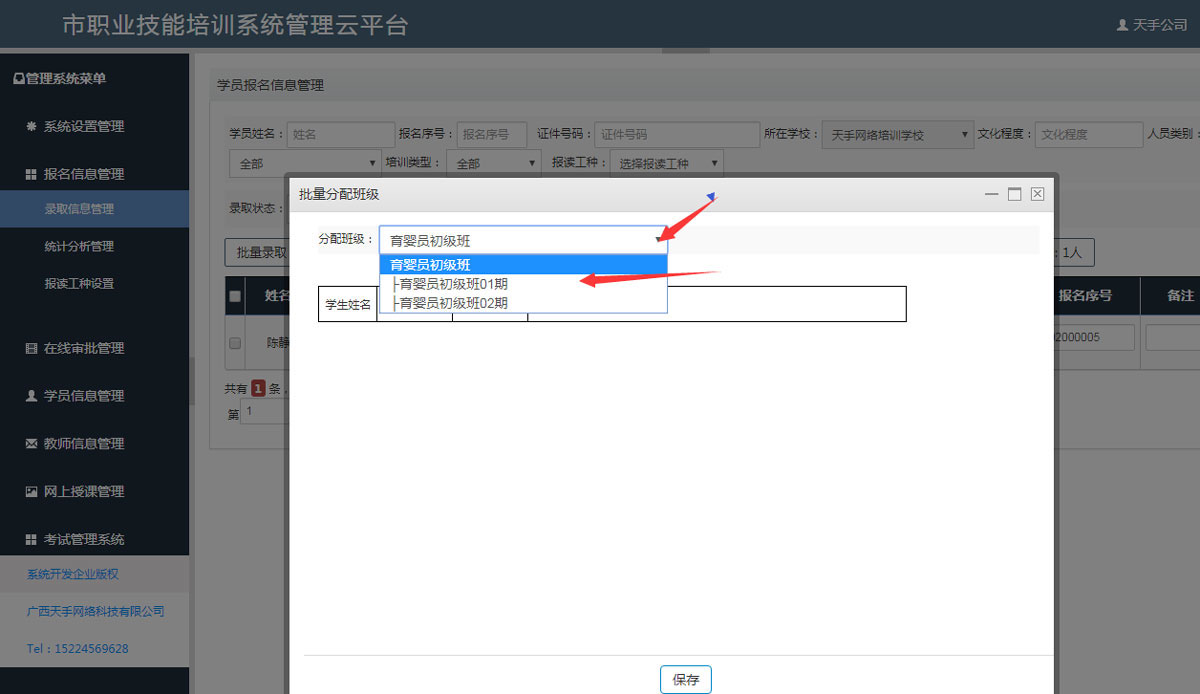Open 统计分析管理 in sidebar

click(79, 246)
